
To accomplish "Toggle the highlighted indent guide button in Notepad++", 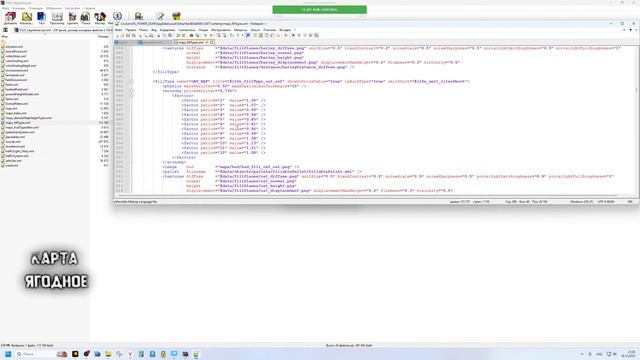I will [248, 36].
